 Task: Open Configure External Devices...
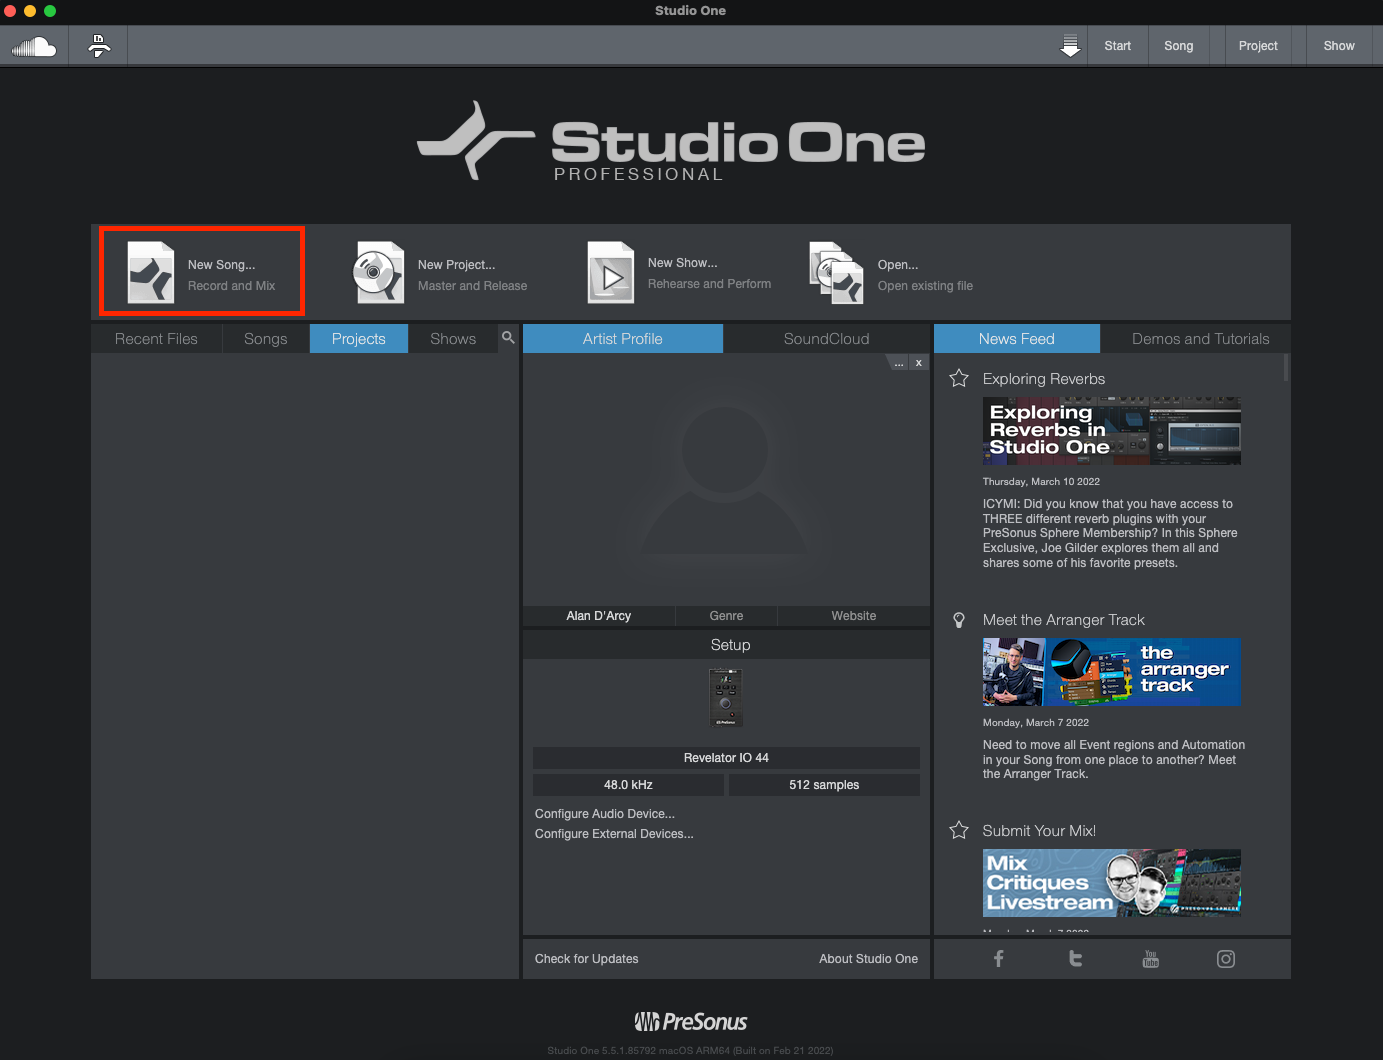614,834
